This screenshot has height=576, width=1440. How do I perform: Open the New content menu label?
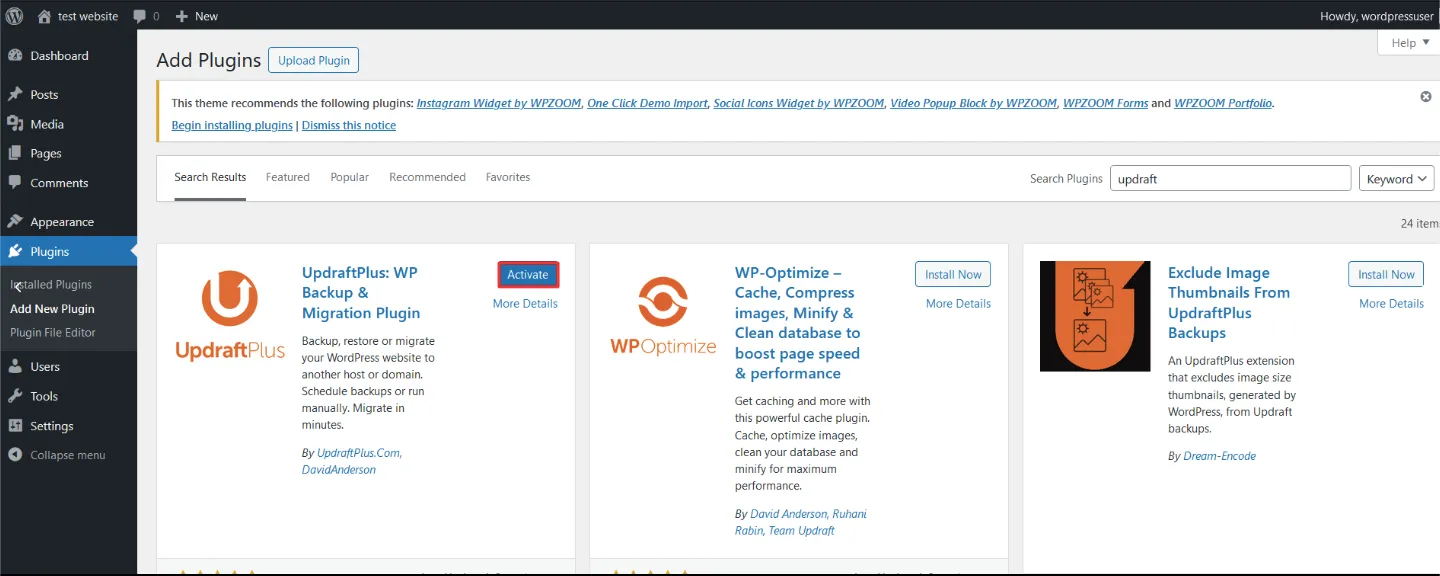[x=206, y=16]
